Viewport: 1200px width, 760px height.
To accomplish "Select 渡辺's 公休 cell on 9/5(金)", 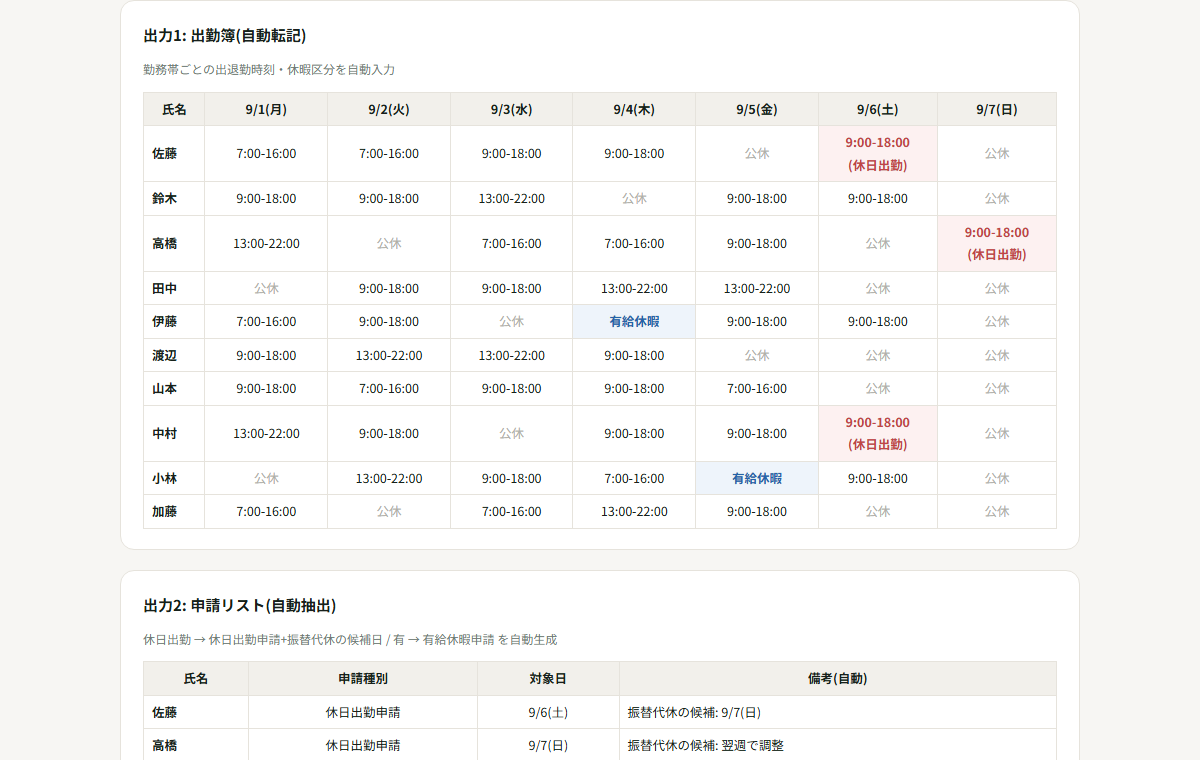I will click(757, 356).
